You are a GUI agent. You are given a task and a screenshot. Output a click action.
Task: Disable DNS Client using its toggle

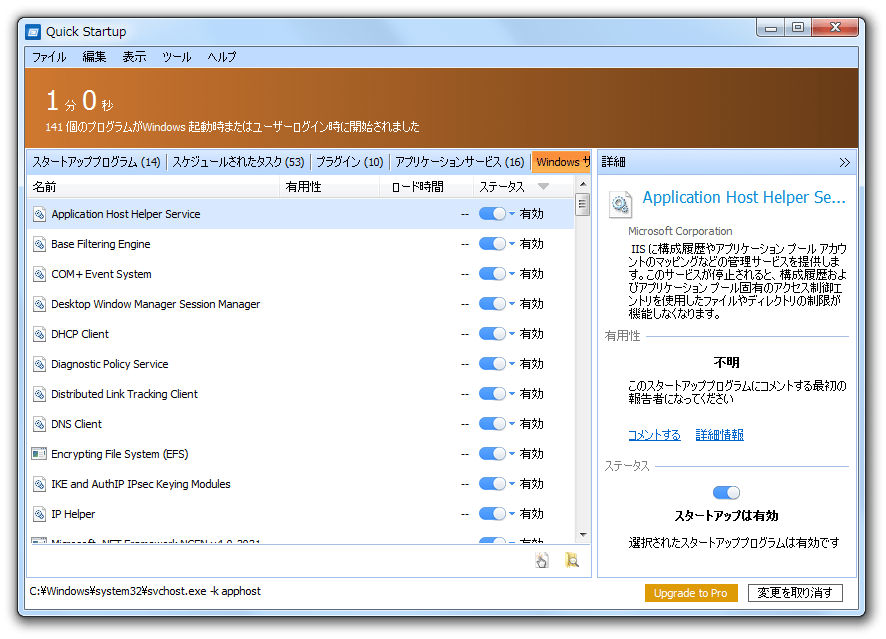click(492, 423)
